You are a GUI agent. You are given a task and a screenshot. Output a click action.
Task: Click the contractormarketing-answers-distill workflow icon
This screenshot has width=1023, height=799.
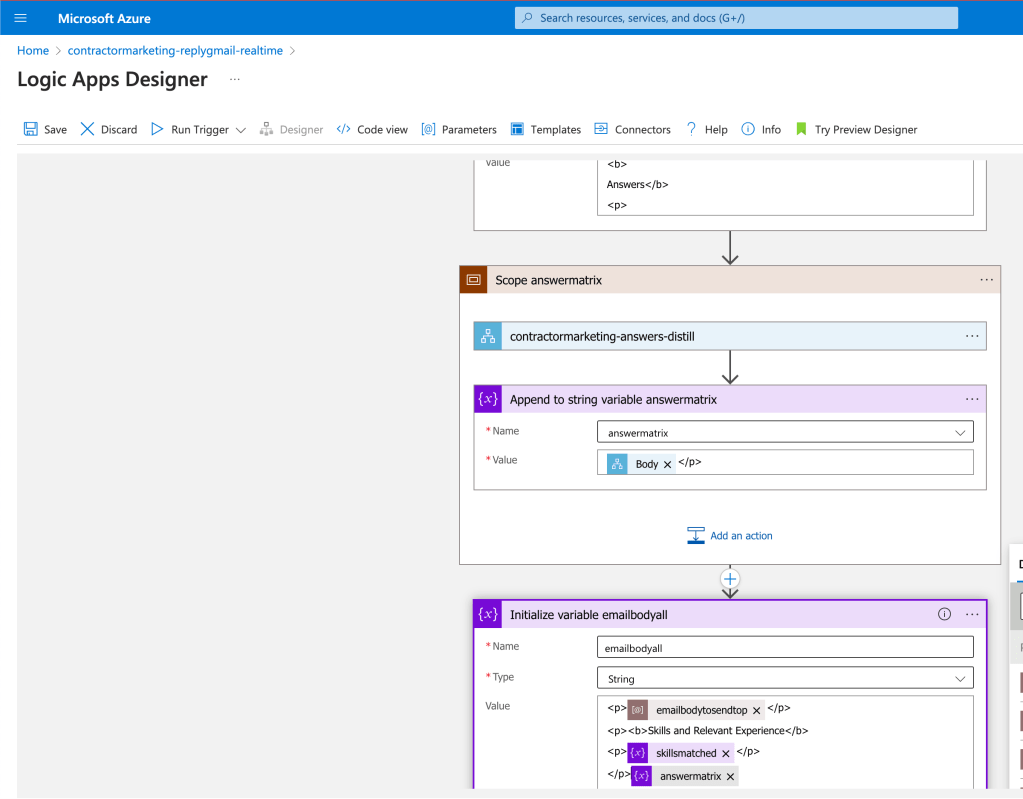click(x=488, y=337)
